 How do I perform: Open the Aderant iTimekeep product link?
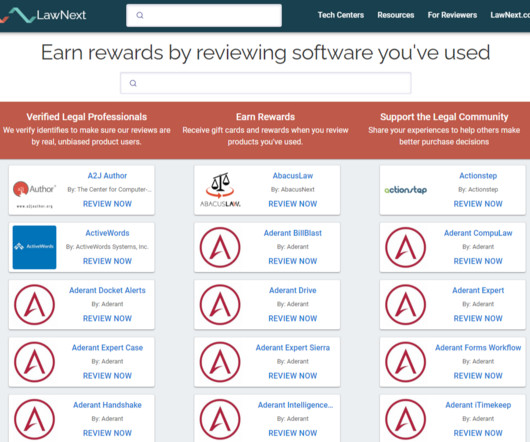click(x=478, y=405)
